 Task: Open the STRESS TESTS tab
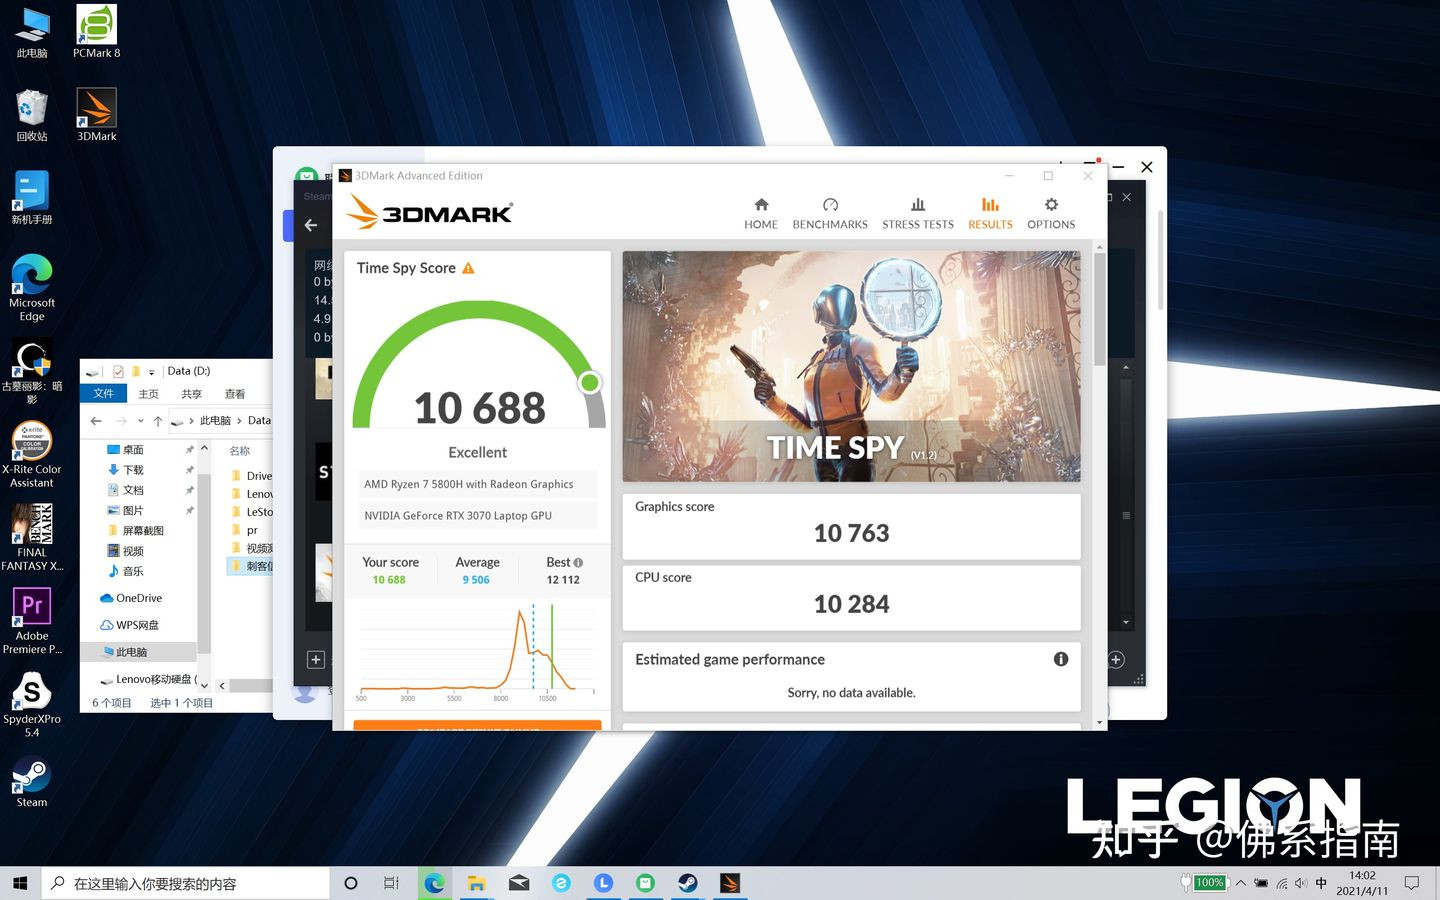tap(917, 213)
